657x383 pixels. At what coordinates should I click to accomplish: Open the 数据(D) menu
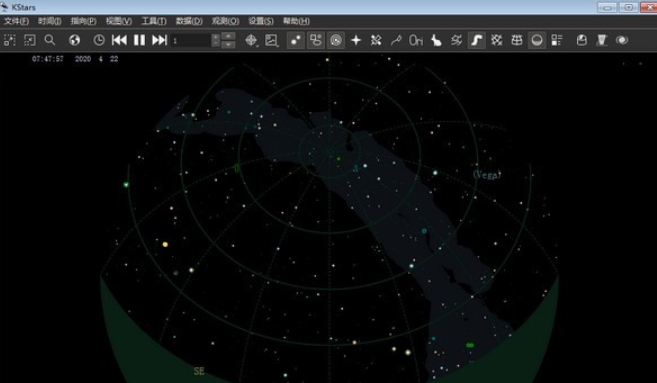tap(189, 21)
